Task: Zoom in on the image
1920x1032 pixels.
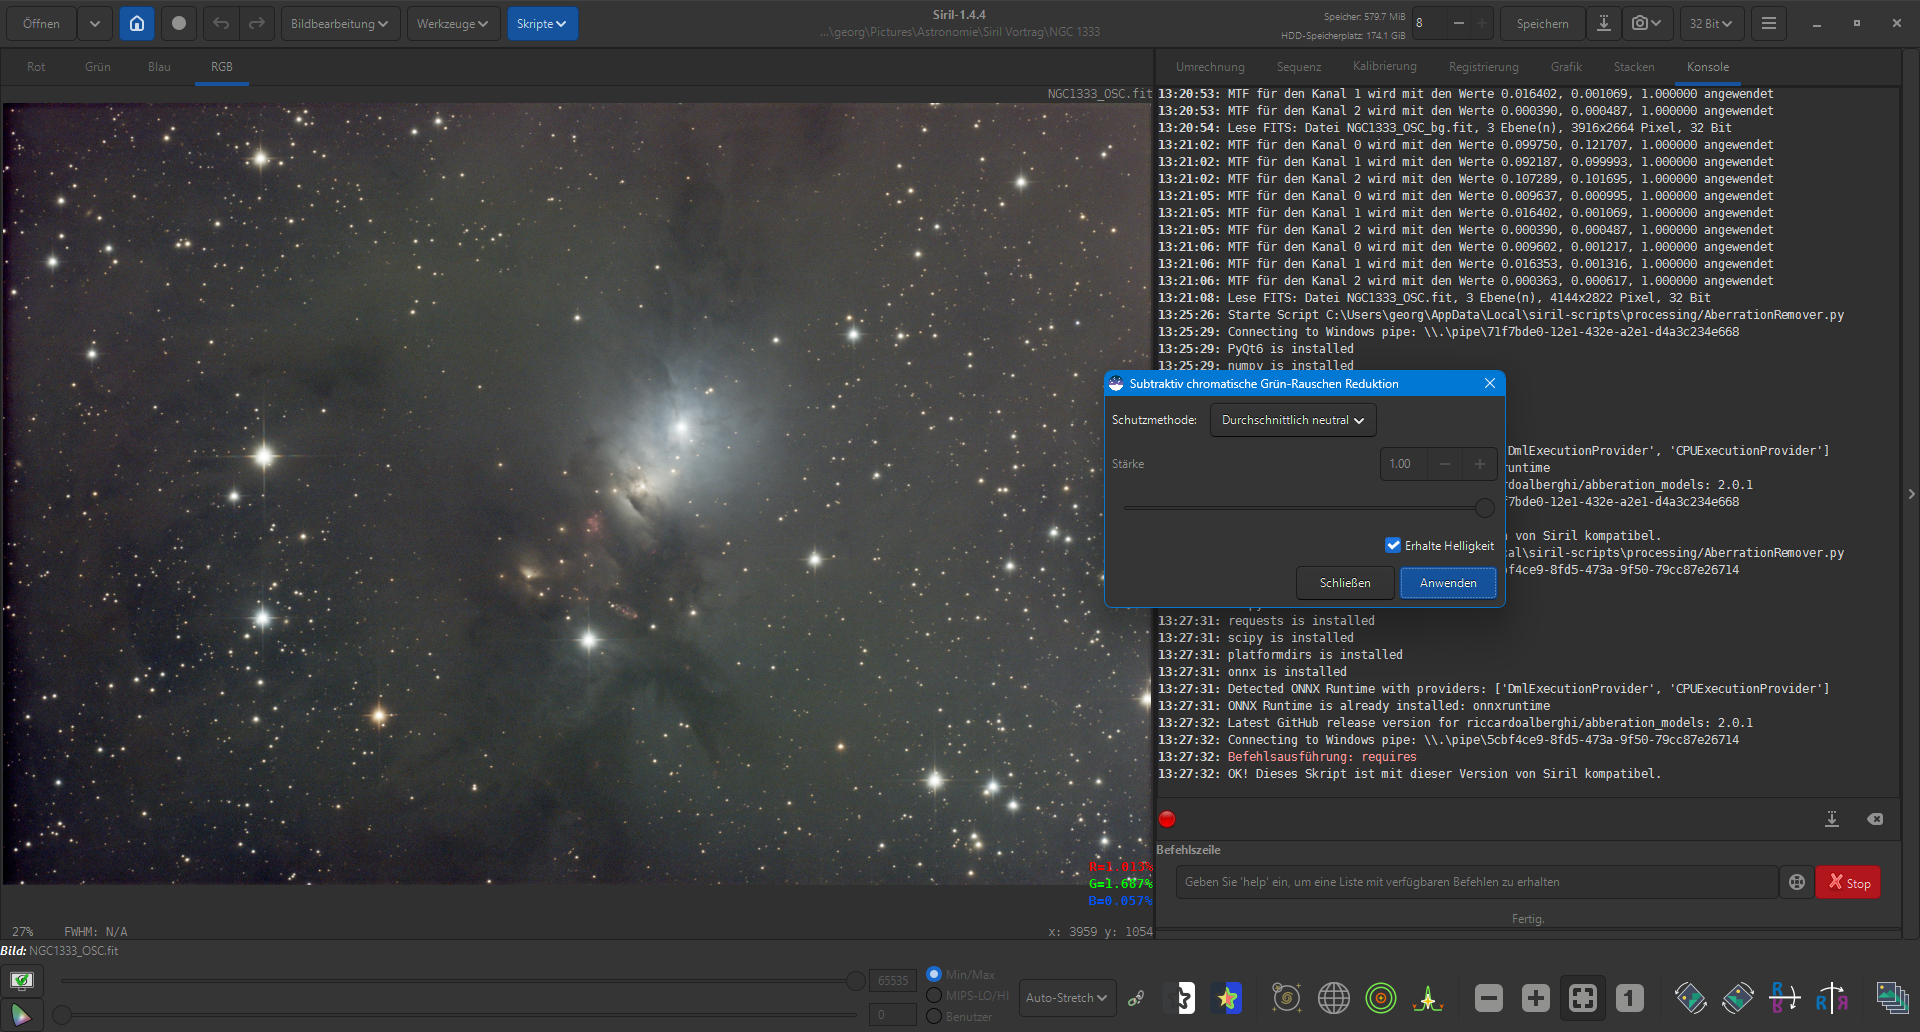Action: [x=1536, y=998]
